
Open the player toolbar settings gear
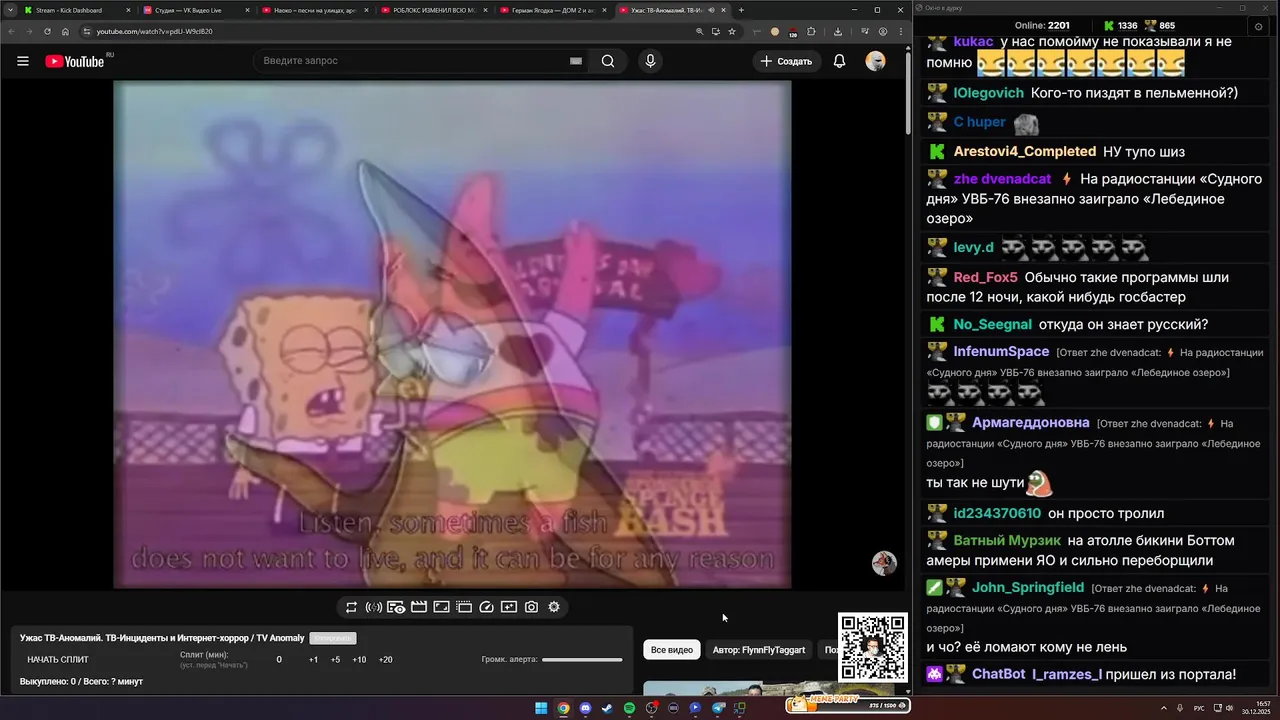[x=554, y=607]
